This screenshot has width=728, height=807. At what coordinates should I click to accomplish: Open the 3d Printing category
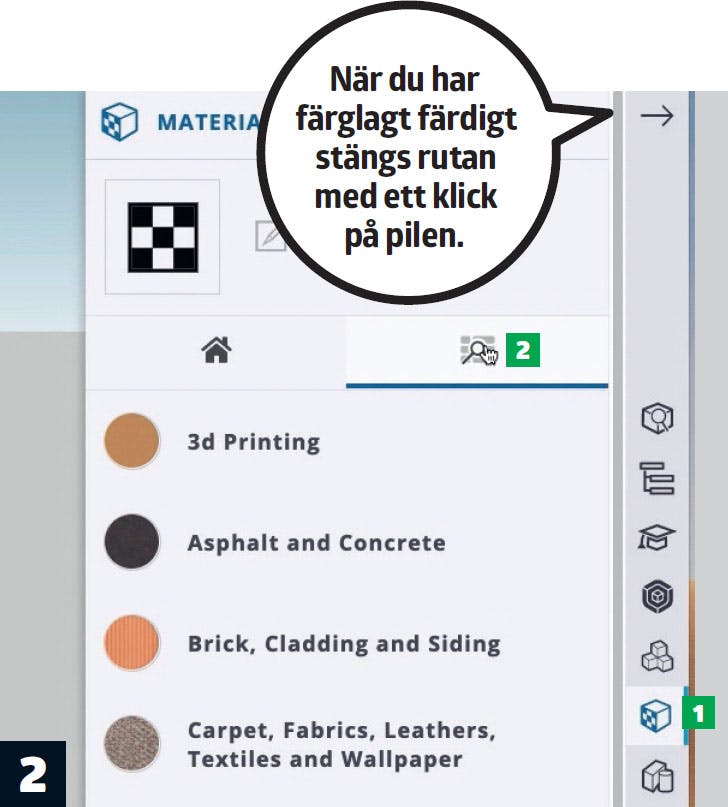(253, 442)
